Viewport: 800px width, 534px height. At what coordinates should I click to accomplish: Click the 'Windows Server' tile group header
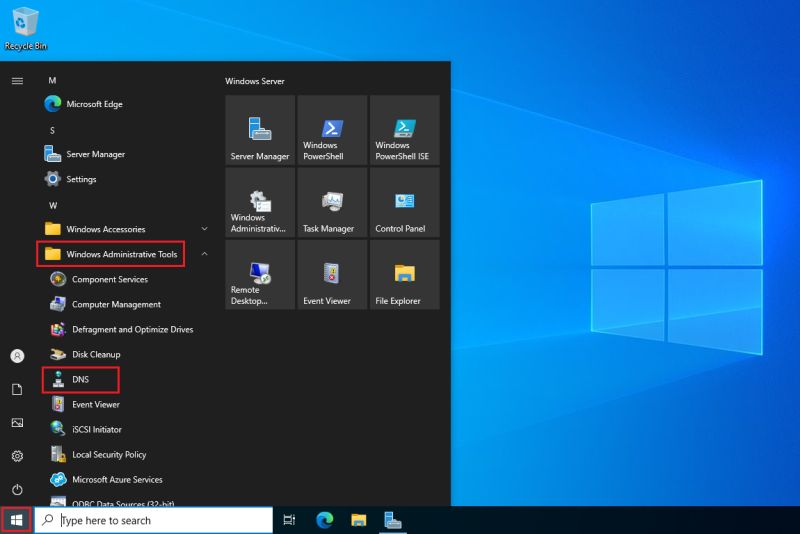click(255, 81)
